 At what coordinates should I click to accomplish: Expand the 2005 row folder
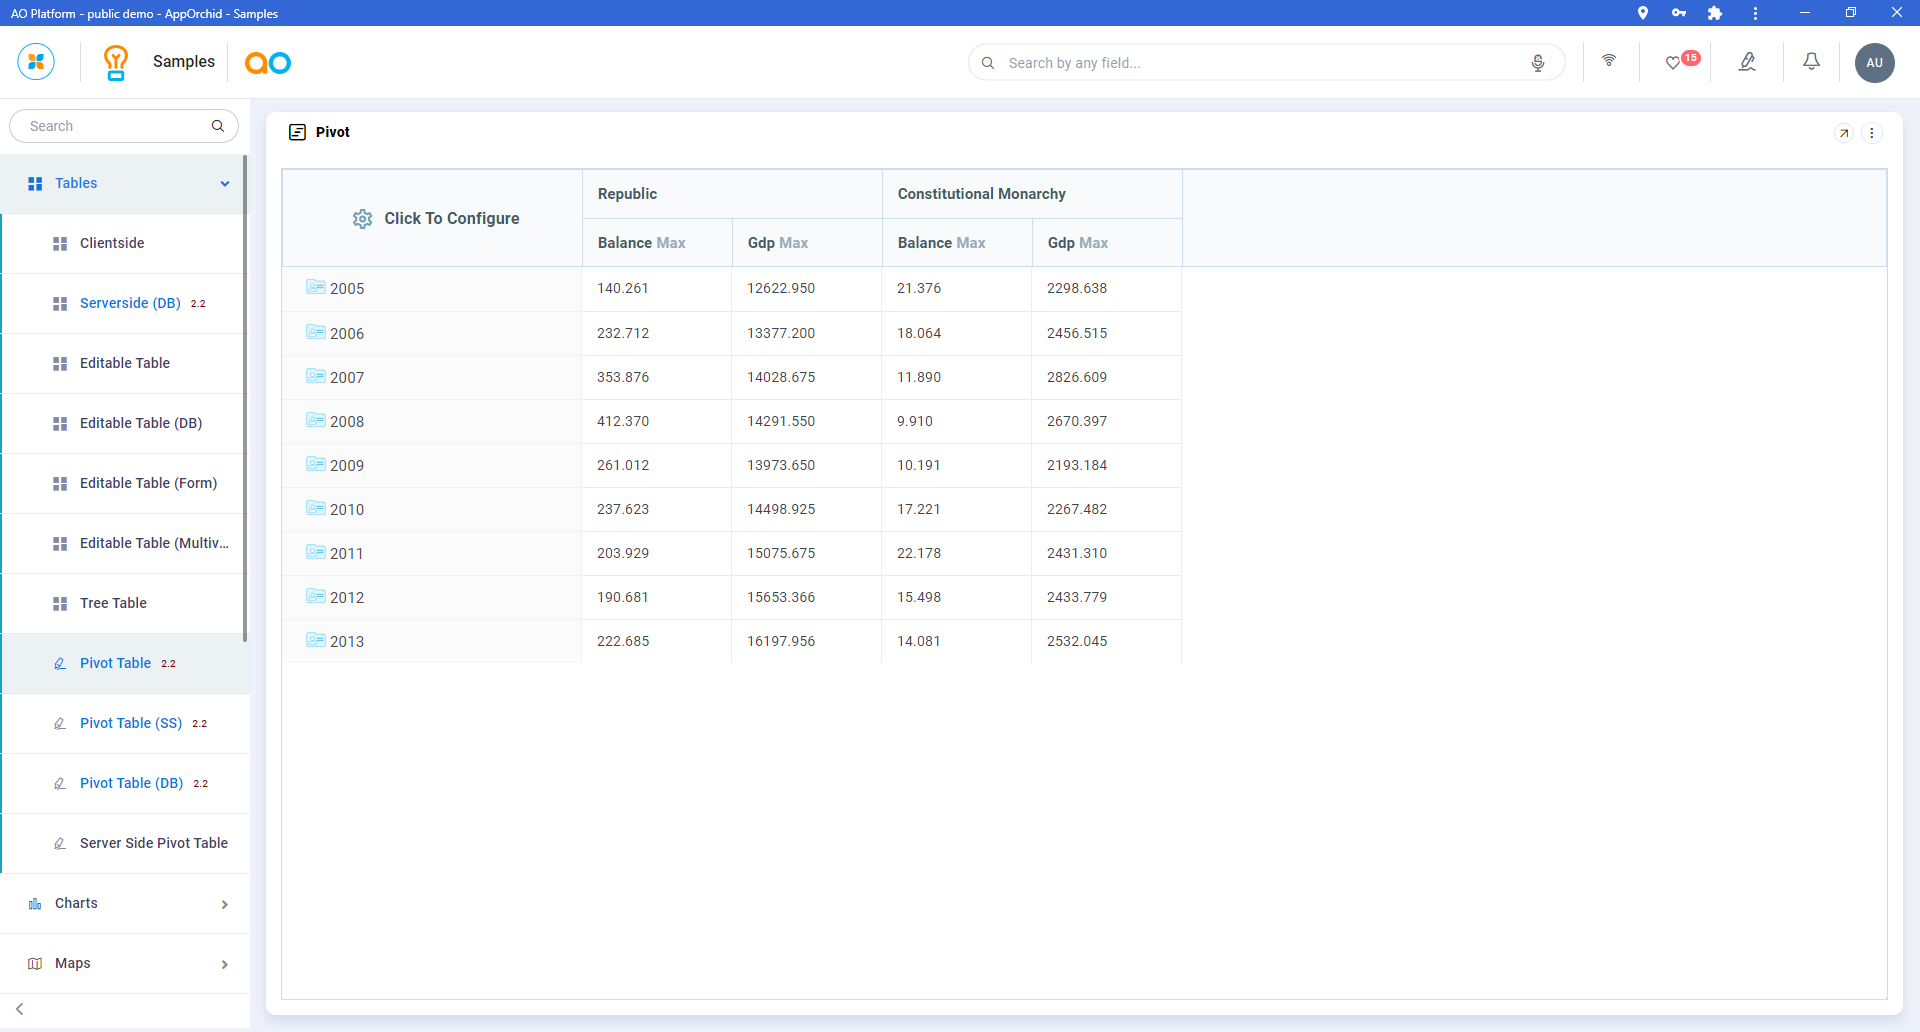[x=316, y=288]
